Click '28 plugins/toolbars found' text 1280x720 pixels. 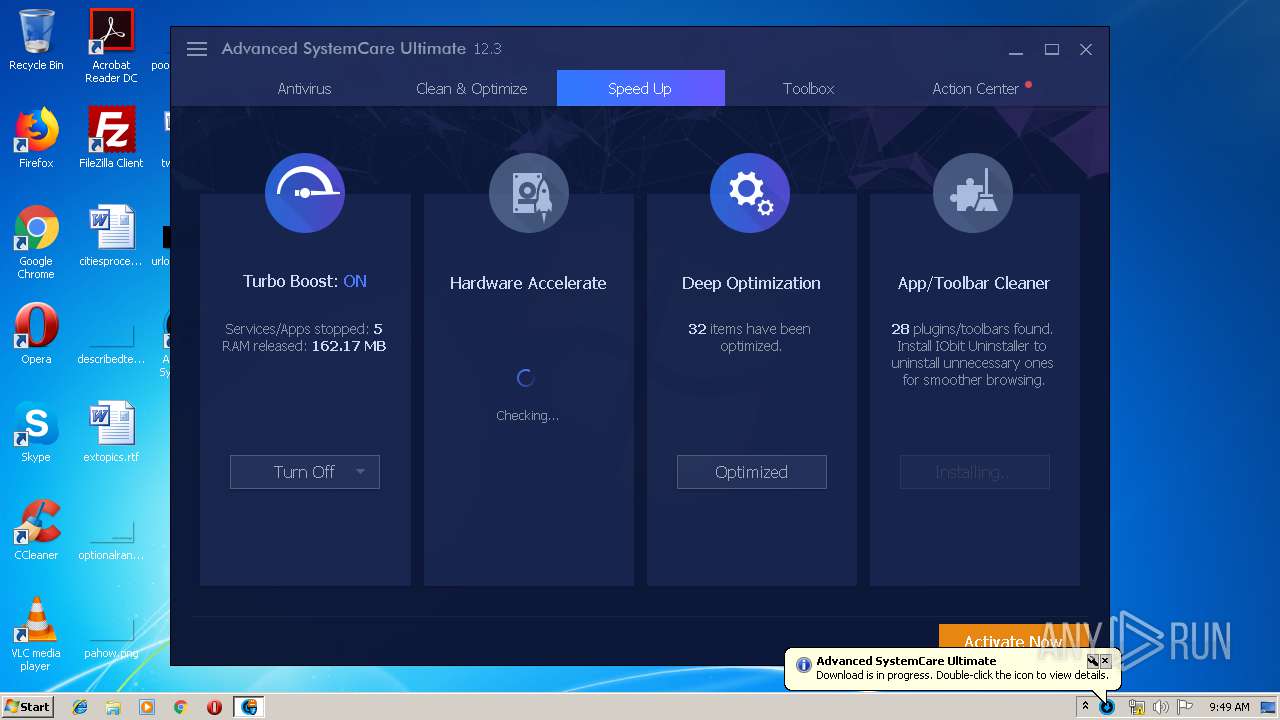click(972, 329)
